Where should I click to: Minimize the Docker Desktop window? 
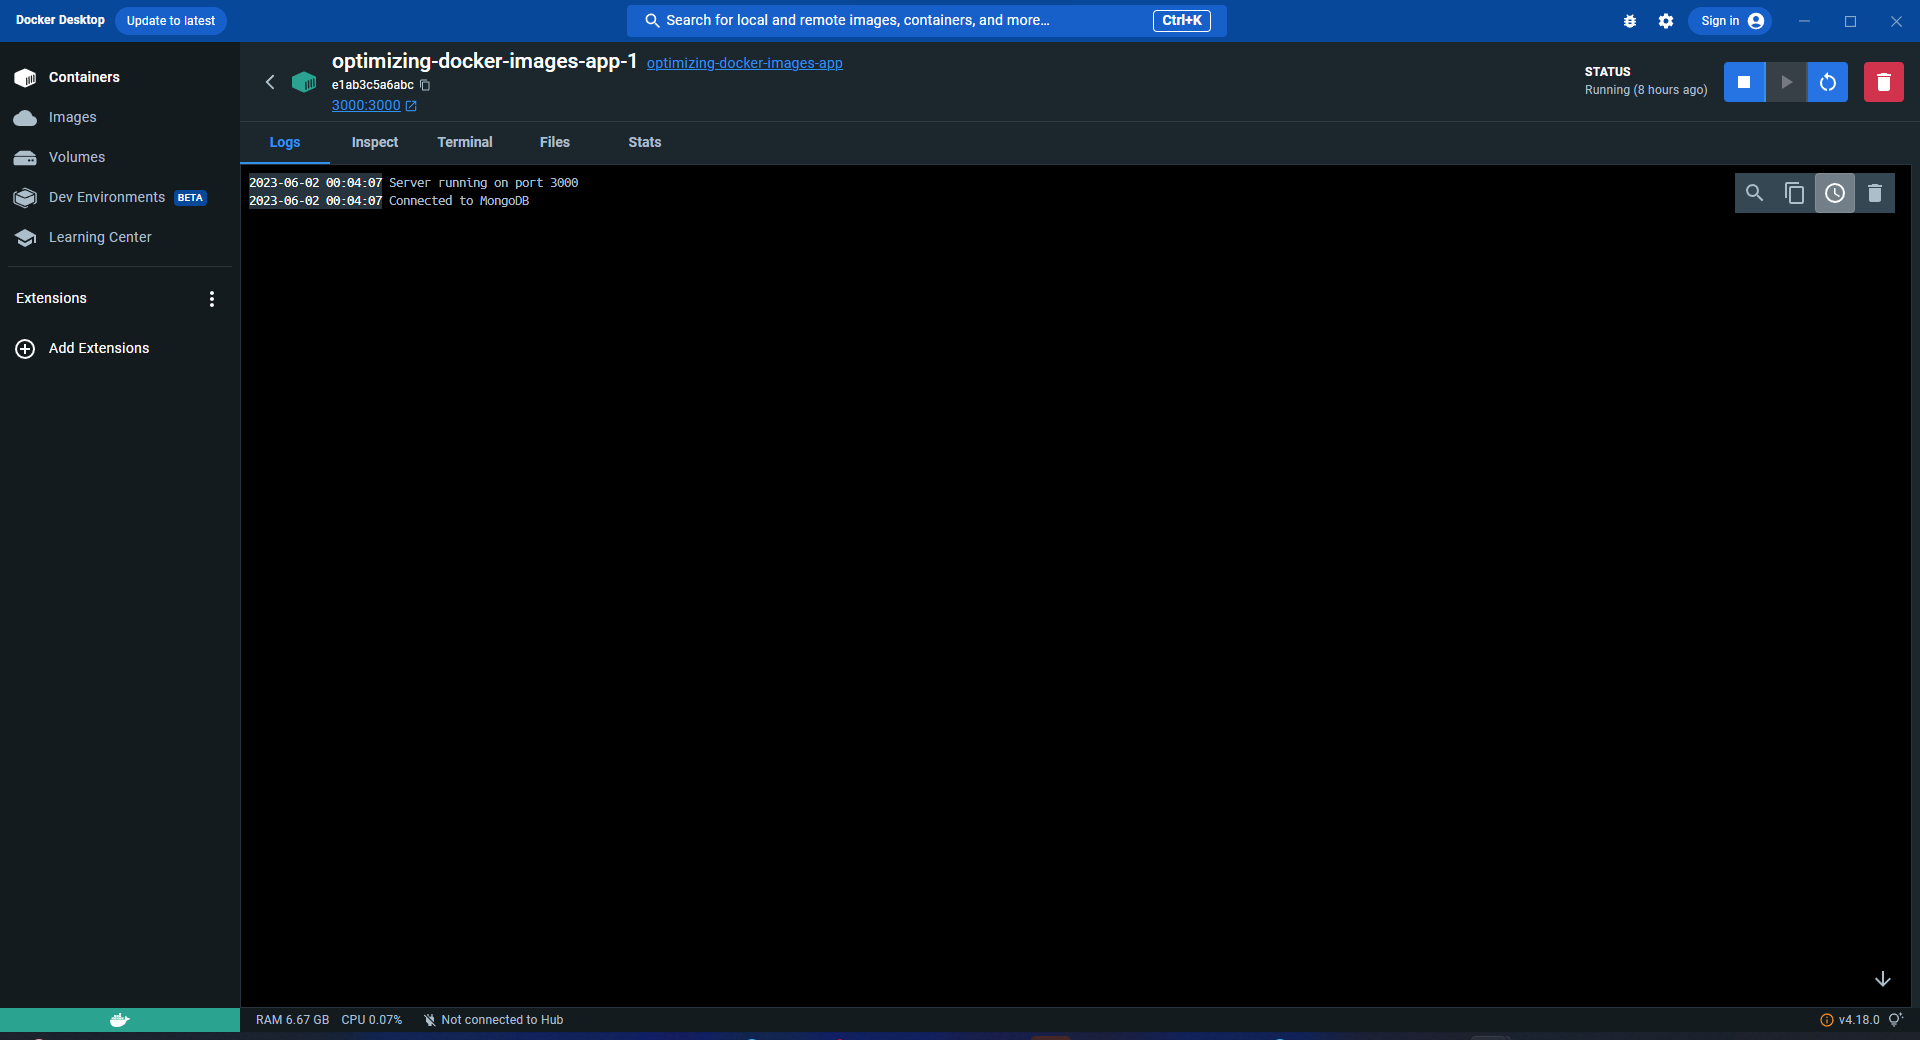(x=1805, y=21)
